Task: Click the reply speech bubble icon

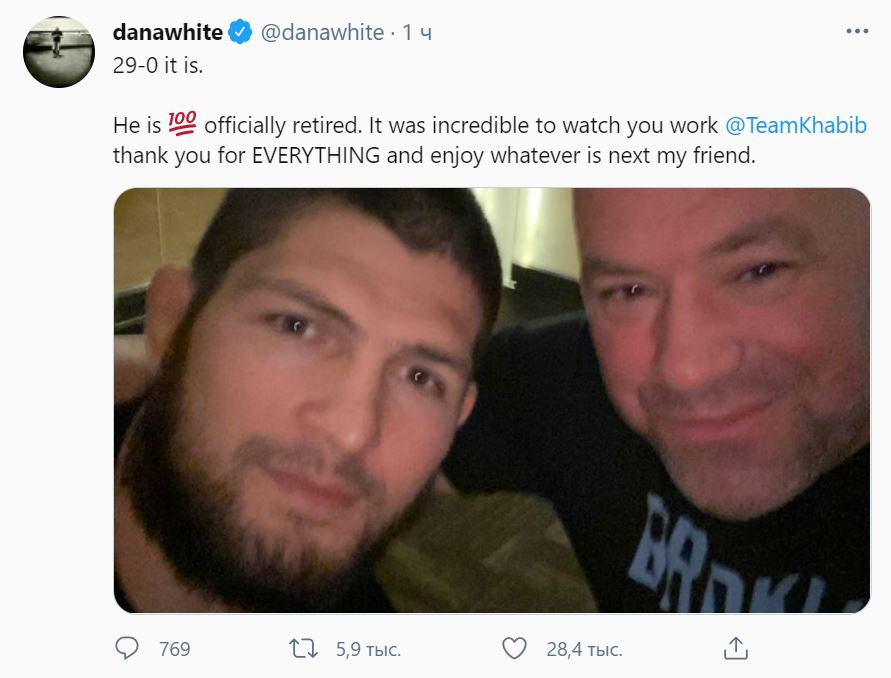Action: click(127, 649)
